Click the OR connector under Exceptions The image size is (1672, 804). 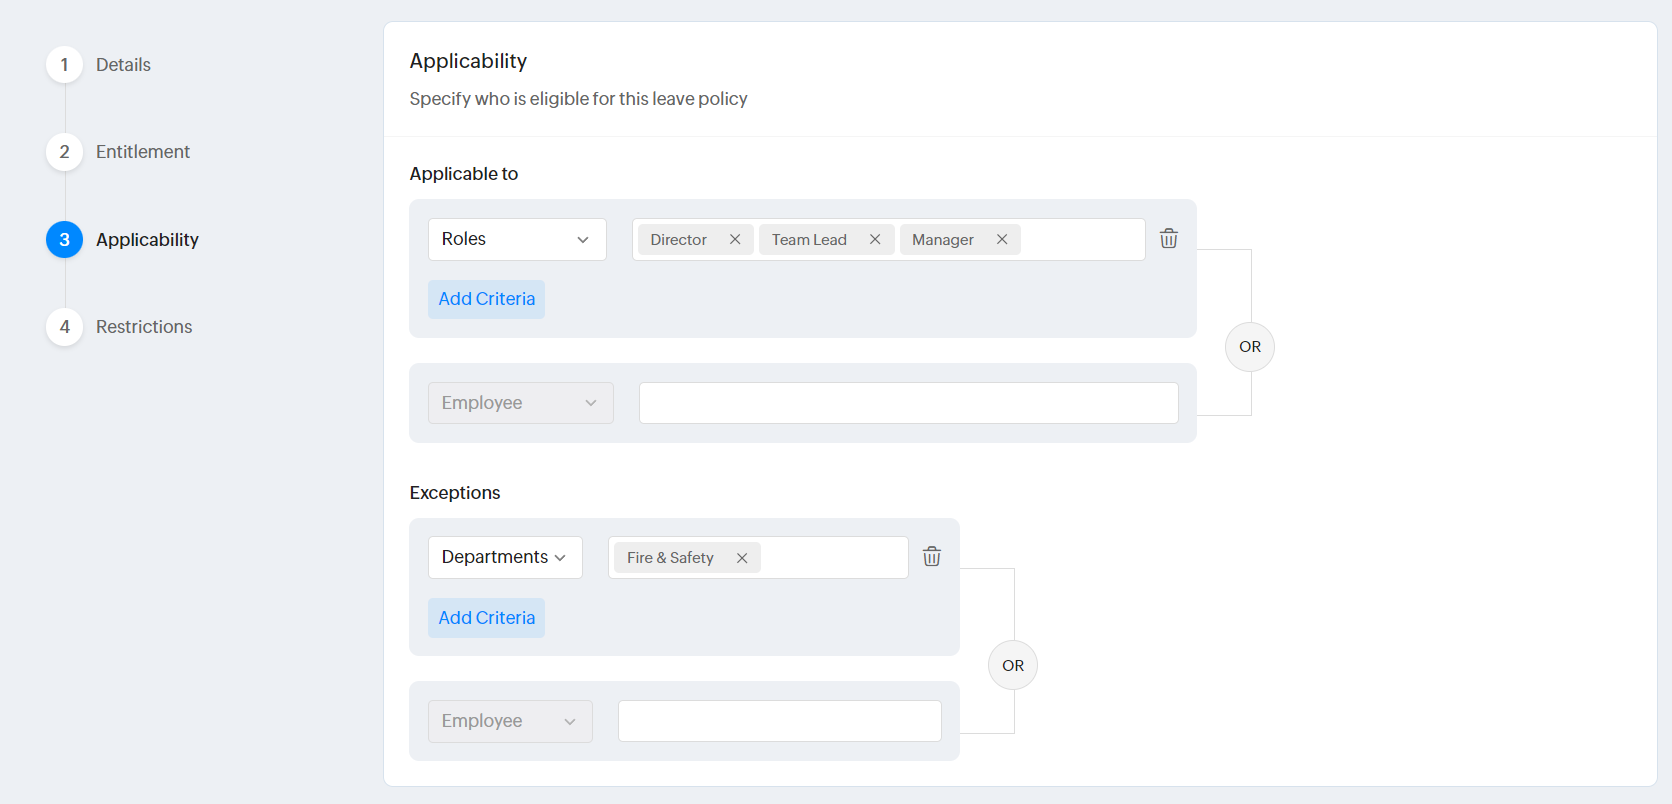(1012, 666)
